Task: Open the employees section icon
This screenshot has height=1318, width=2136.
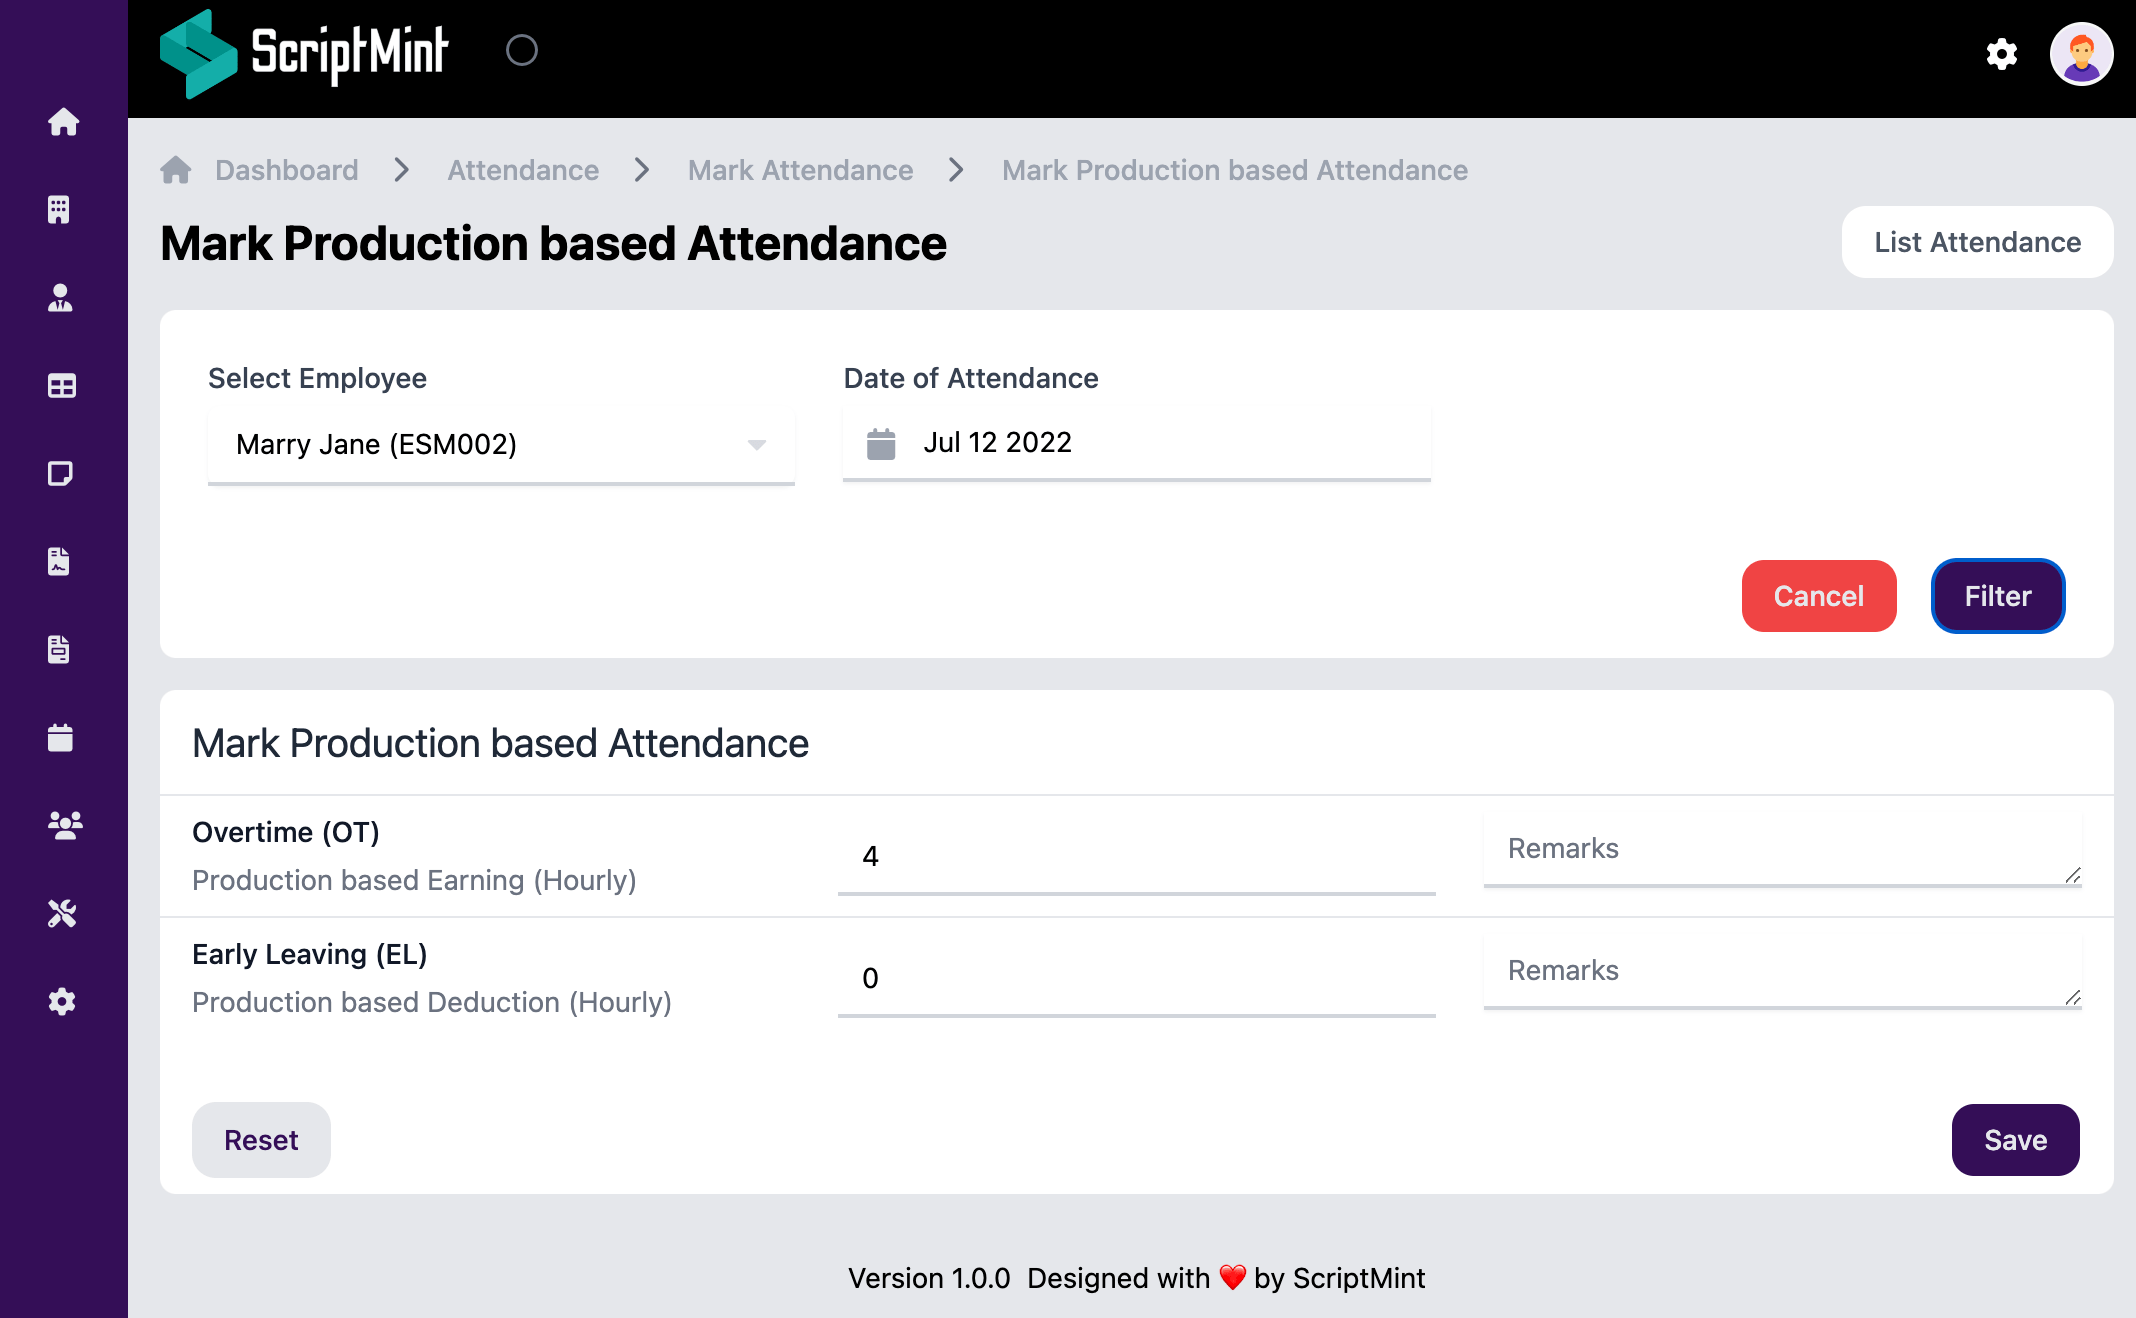Action: pyautogui.click(x=61, y=298)
